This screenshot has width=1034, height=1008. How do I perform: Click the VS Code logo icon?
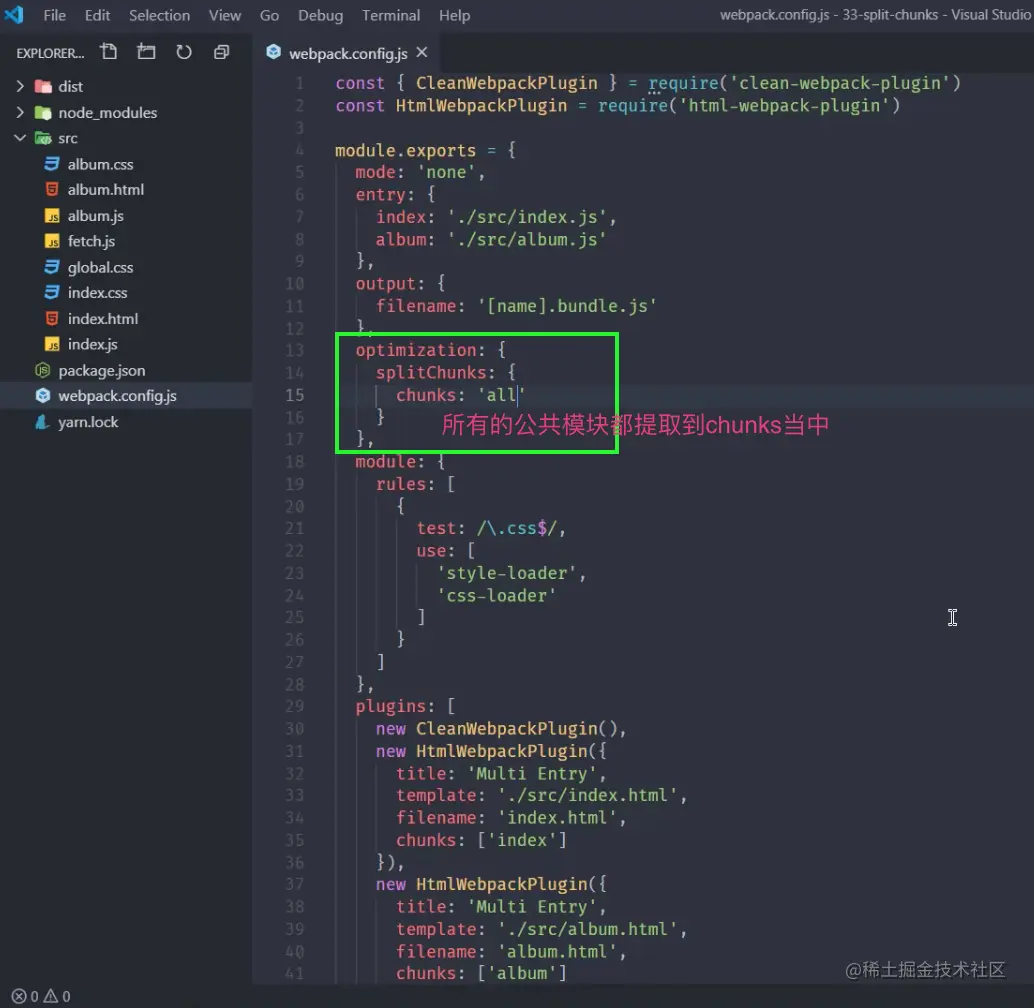13,15
